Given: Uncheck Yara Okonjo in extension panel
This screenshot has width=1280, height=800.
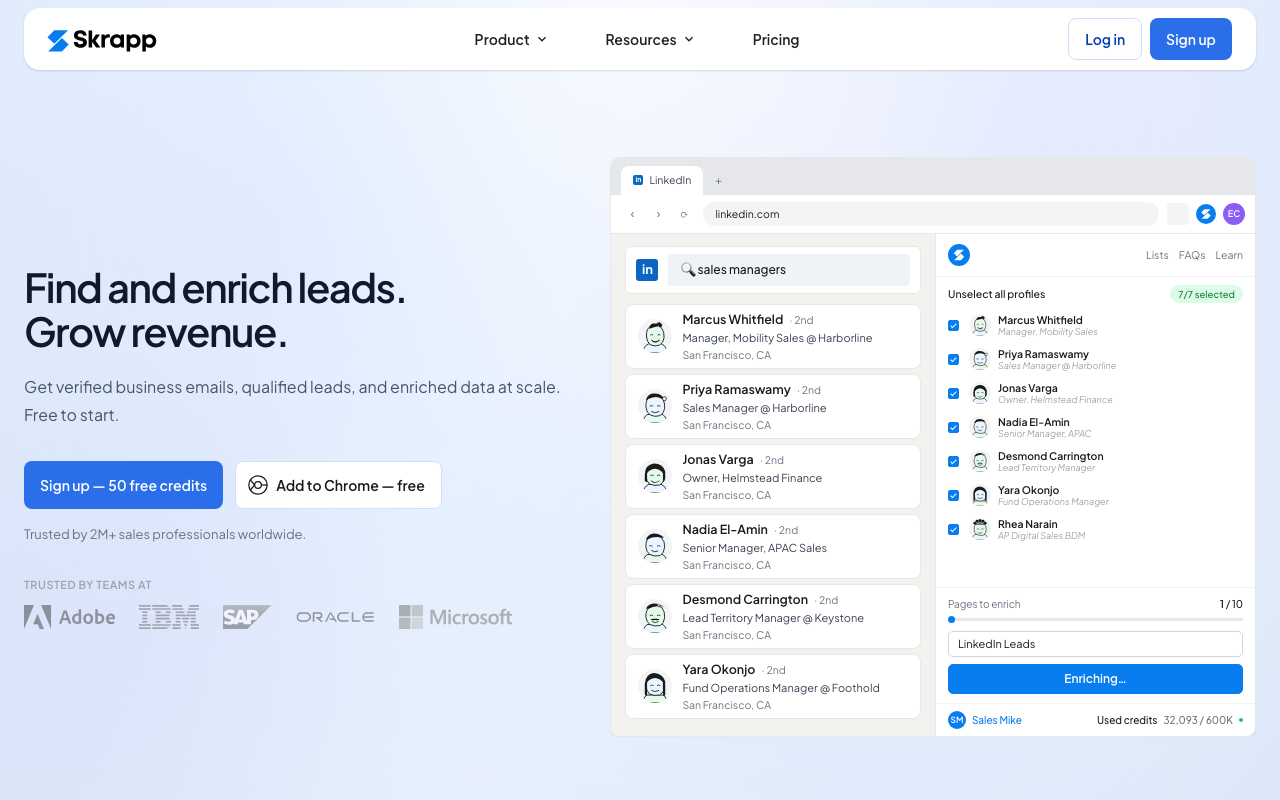Looking at the screenshot, I should [954, 495].
